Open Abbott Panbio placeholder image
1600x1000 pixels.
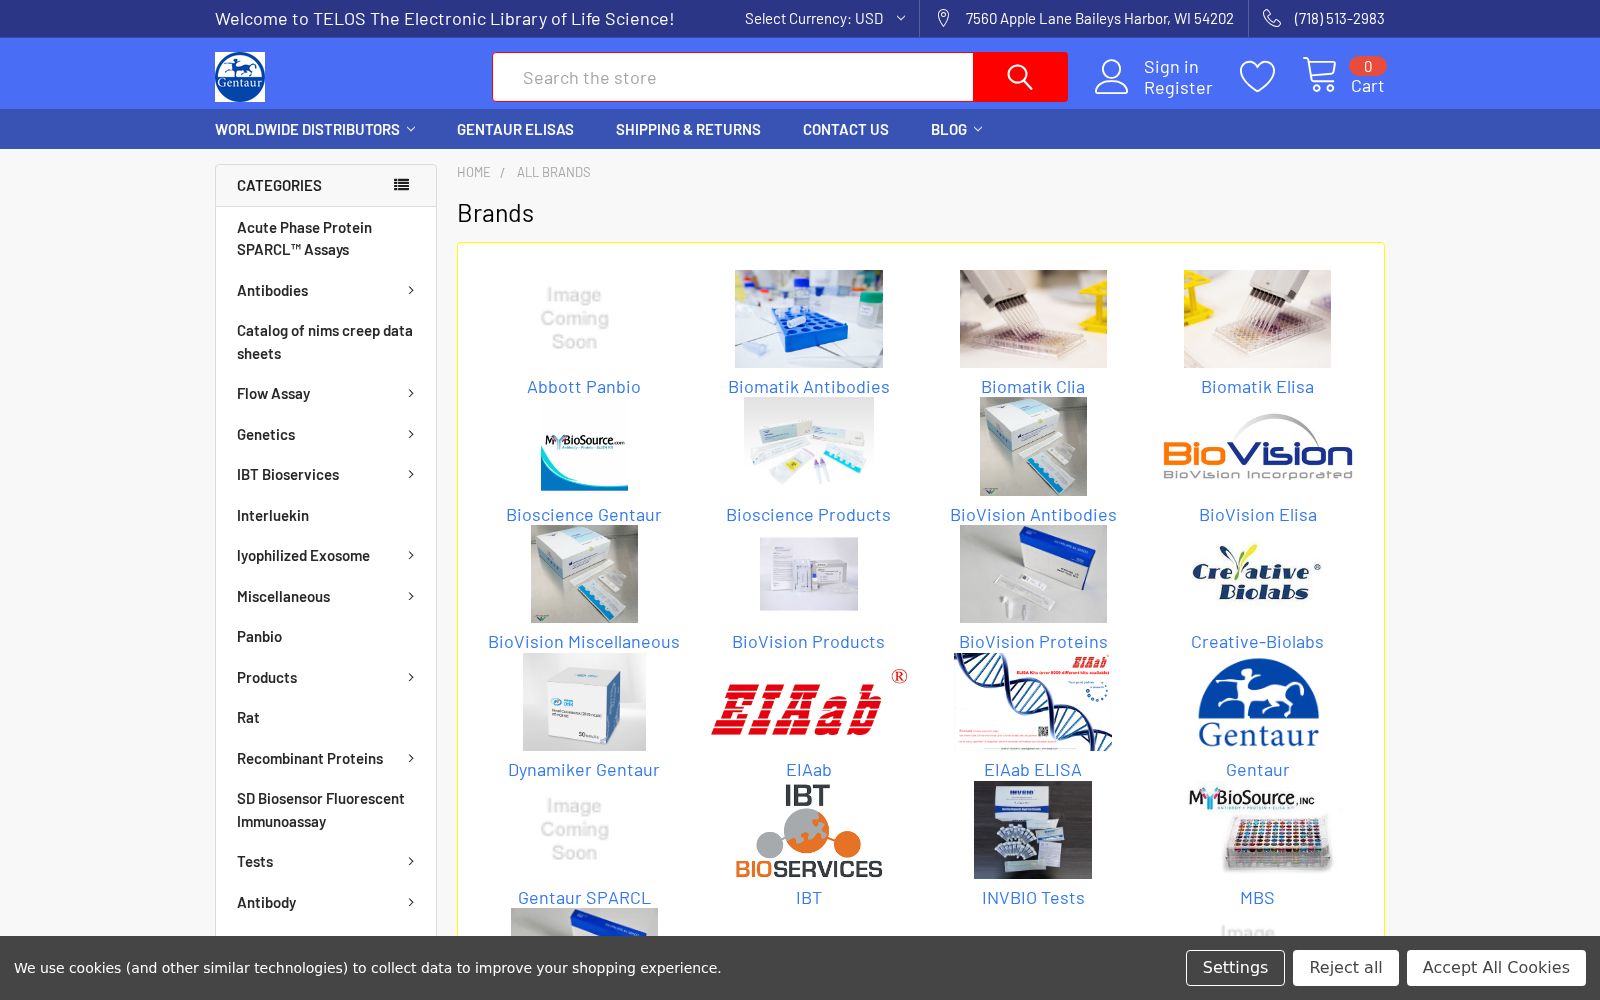pos(574,319)
